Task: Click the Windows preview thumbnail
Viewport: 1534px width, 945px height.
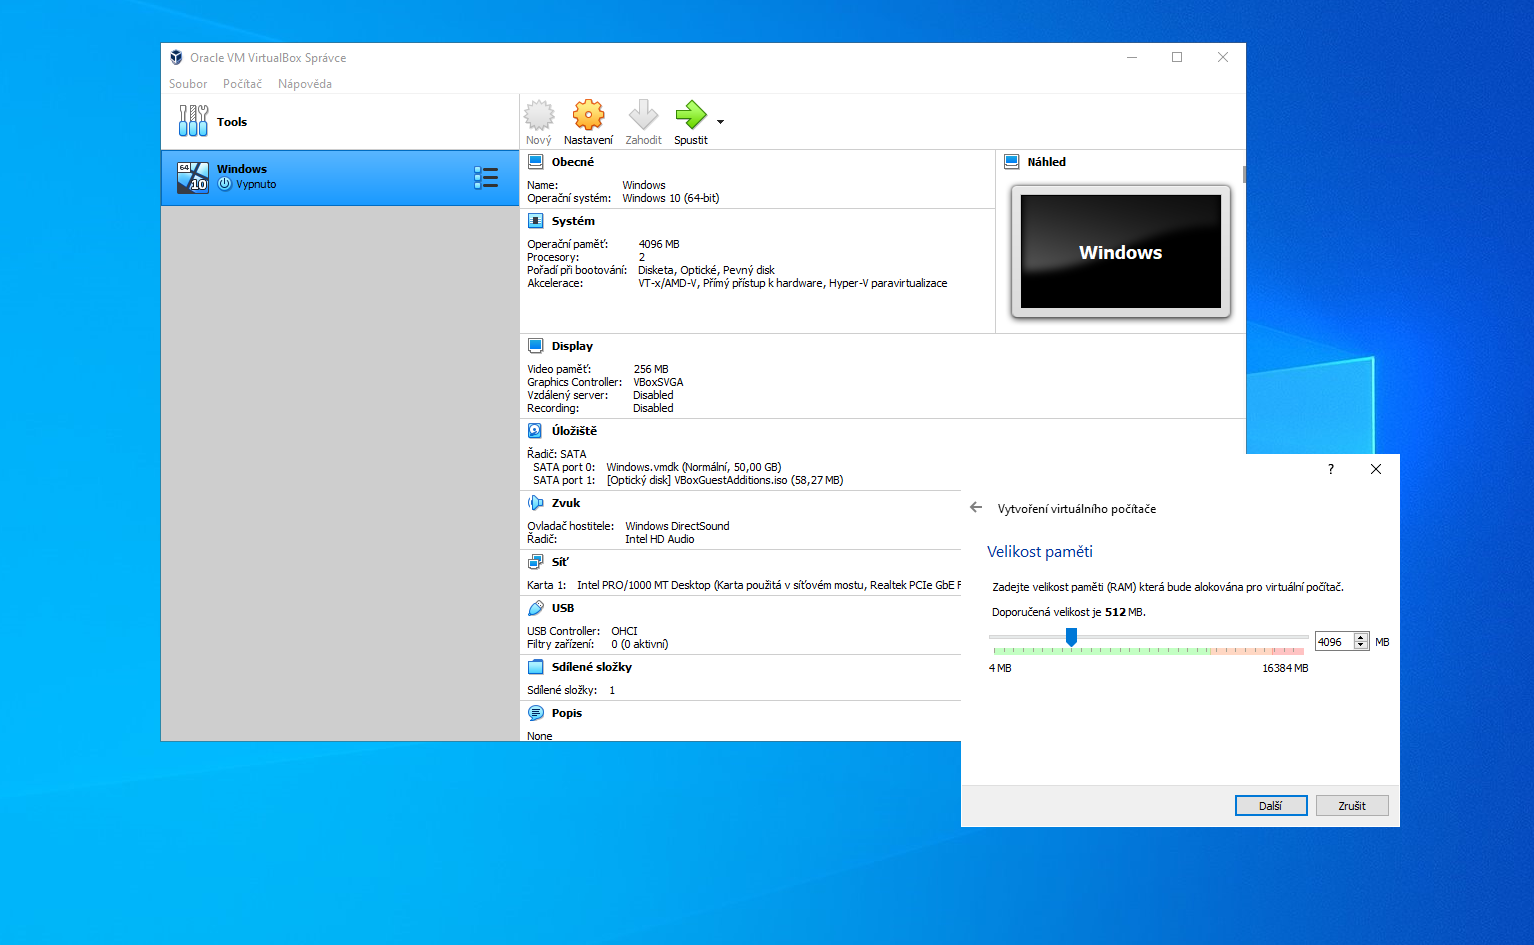Action: coord(1121,252)
